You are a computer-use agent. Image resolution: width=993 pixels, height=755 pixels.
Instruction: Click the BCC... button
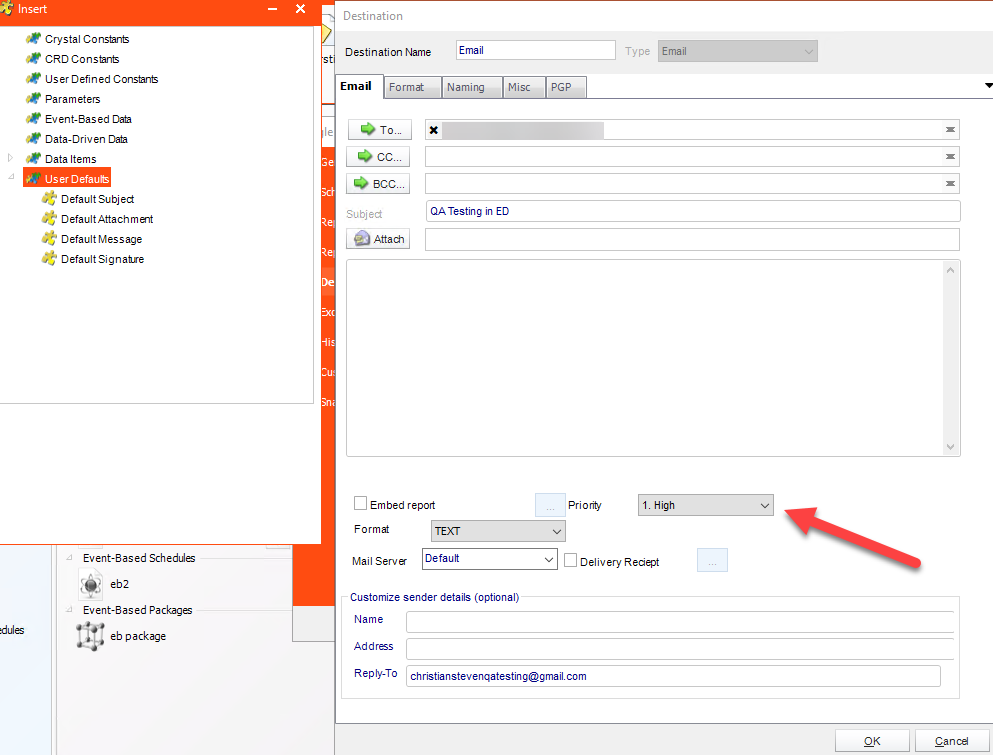379,183
